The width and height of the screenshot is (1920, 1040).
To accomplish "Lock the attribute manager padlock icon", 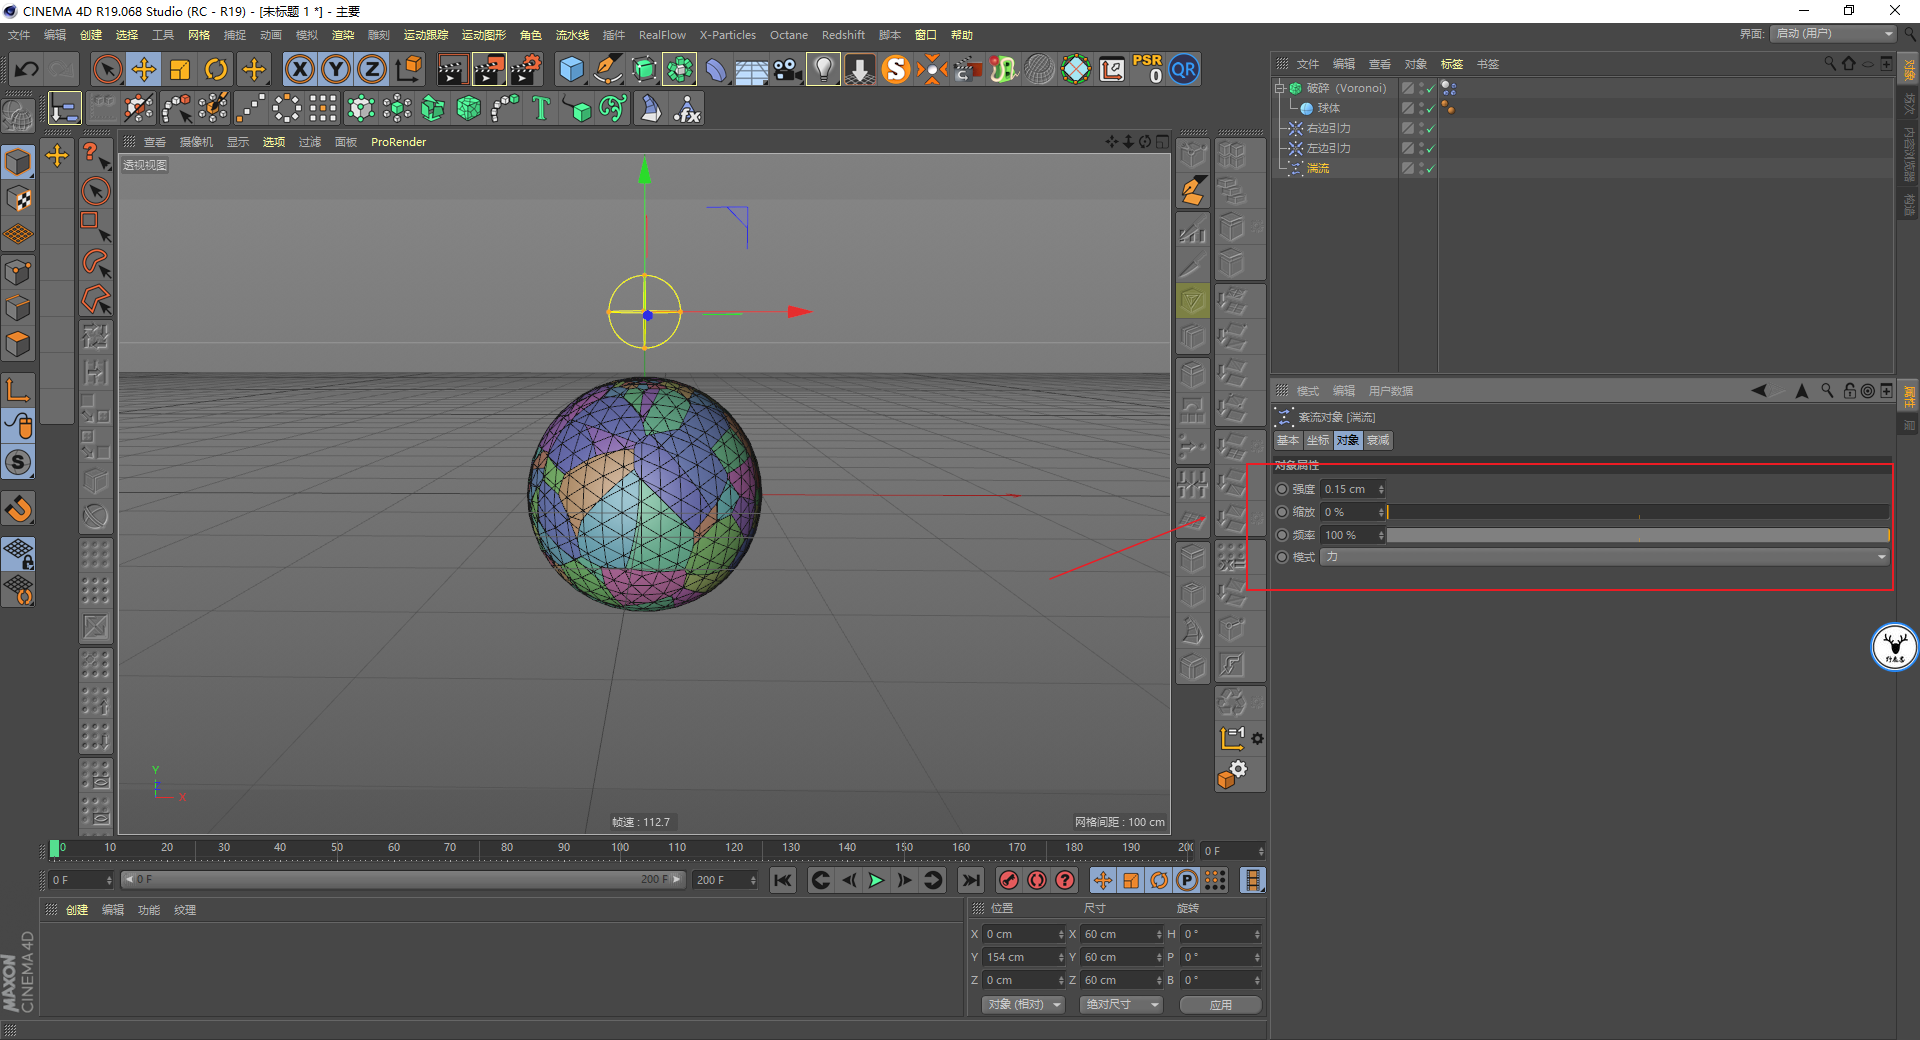I will click(x=1850, y=391).
